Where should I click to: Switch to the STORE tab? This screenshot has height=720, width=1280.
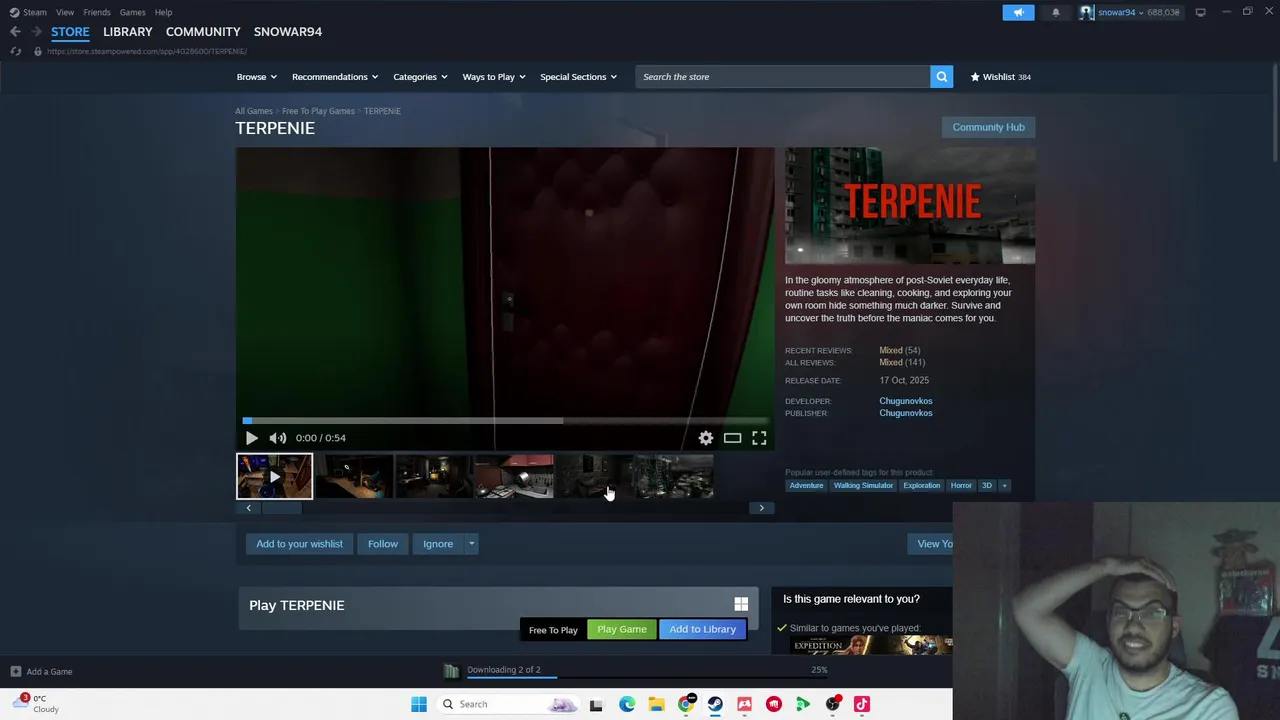70,32
